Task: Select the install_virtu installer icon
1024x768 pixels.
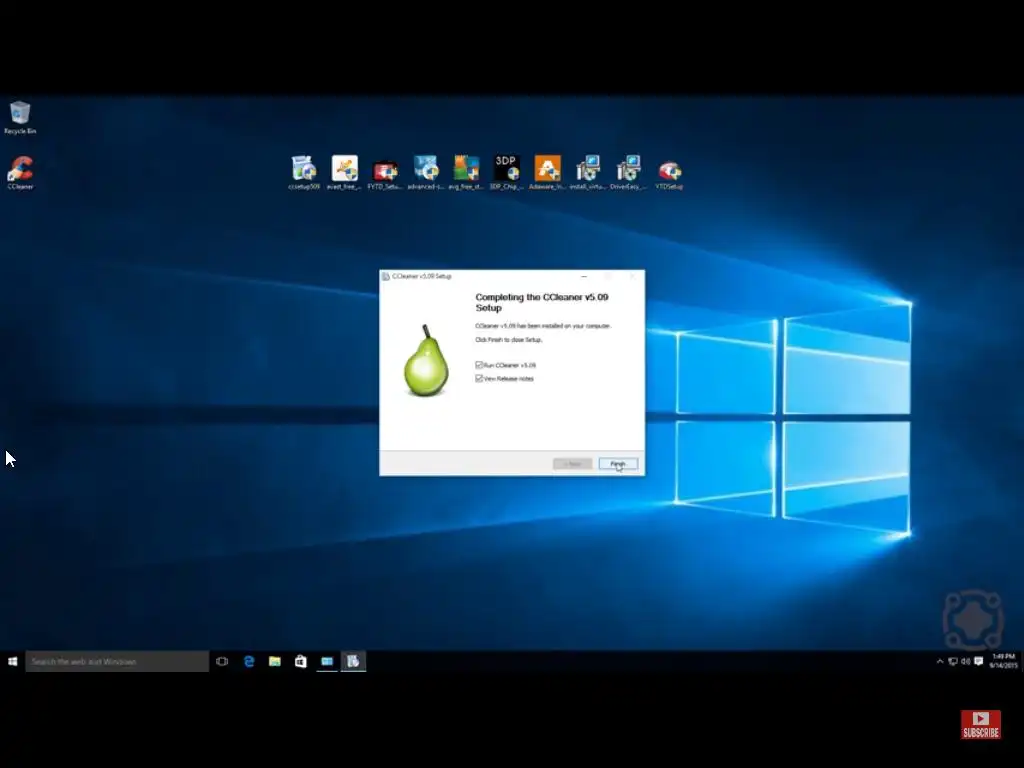Action: [588, 172]
